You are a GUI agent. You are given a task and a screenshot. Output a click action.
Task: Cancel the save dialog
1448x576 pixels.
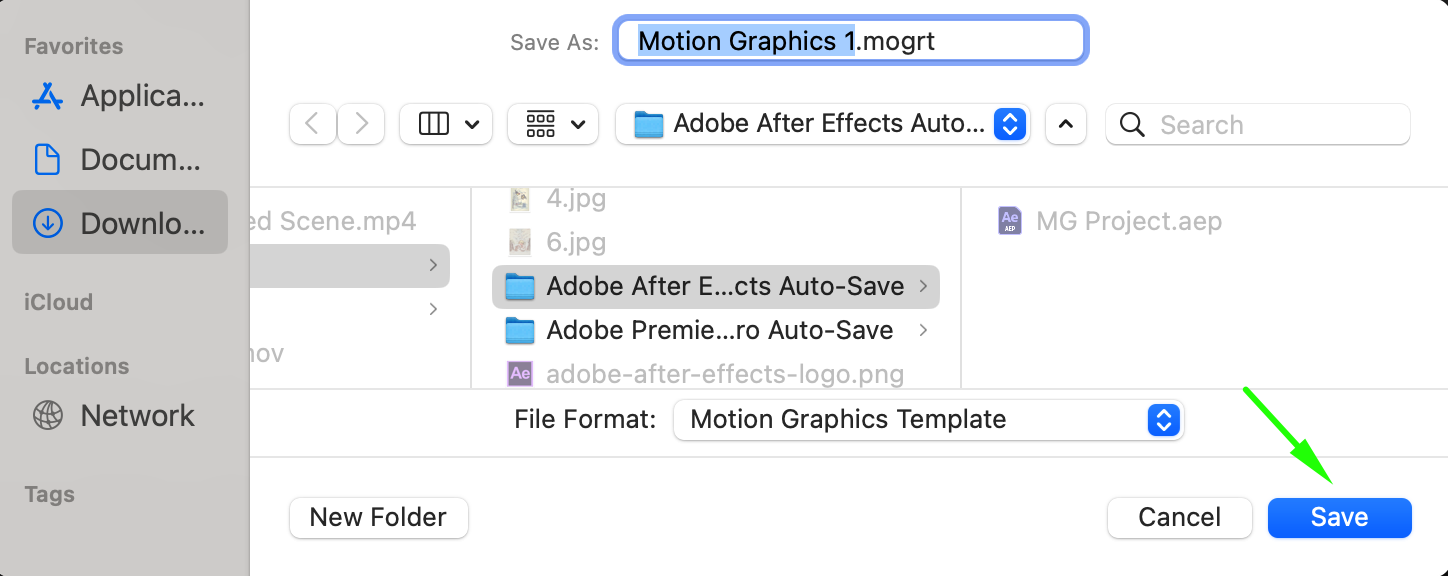(x=1179, y=518)
